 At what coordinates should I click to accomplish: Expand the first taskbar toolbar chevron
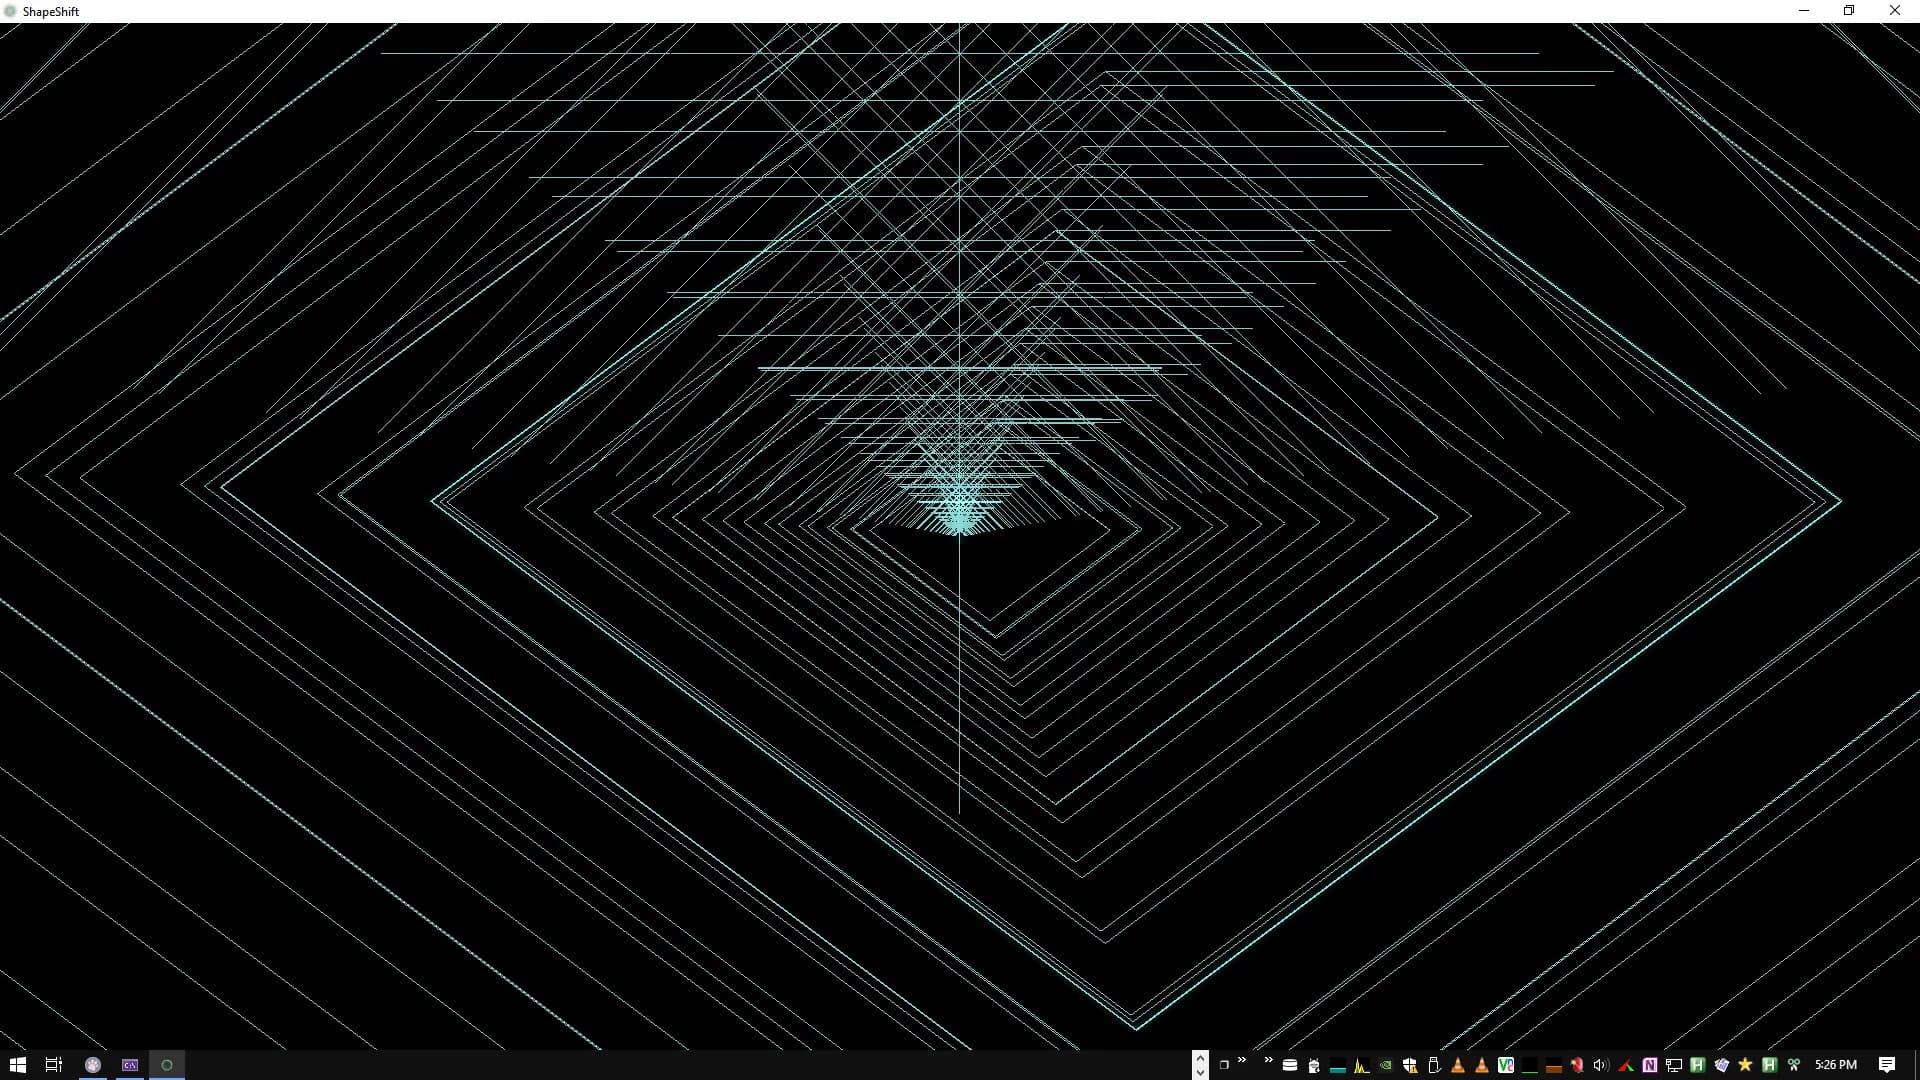1242,1060
